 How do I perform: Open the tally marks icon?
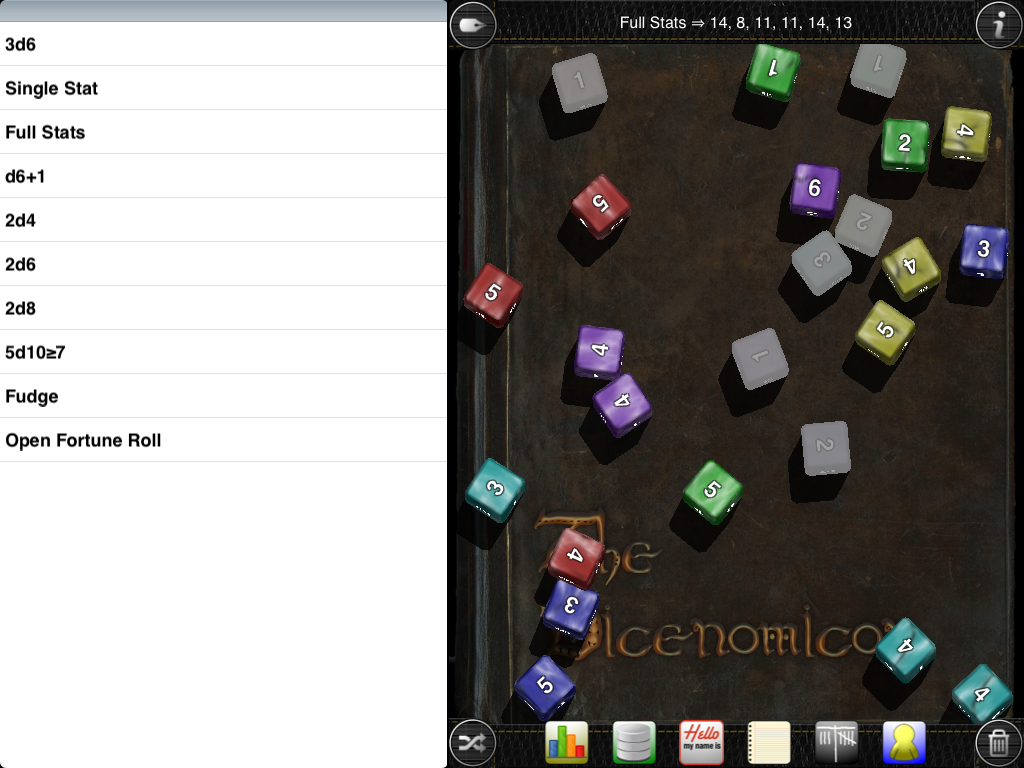[x=836, y=743]
